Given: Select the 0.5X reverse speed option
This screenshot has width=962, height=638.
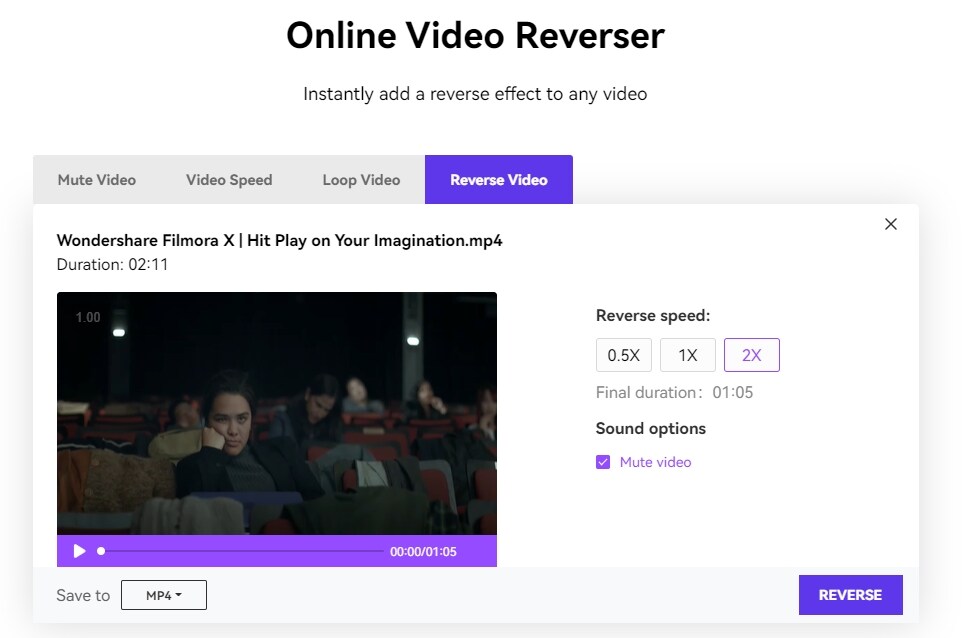Looking at the screenshot, I should pyautogui.click(x=623, y=354).
